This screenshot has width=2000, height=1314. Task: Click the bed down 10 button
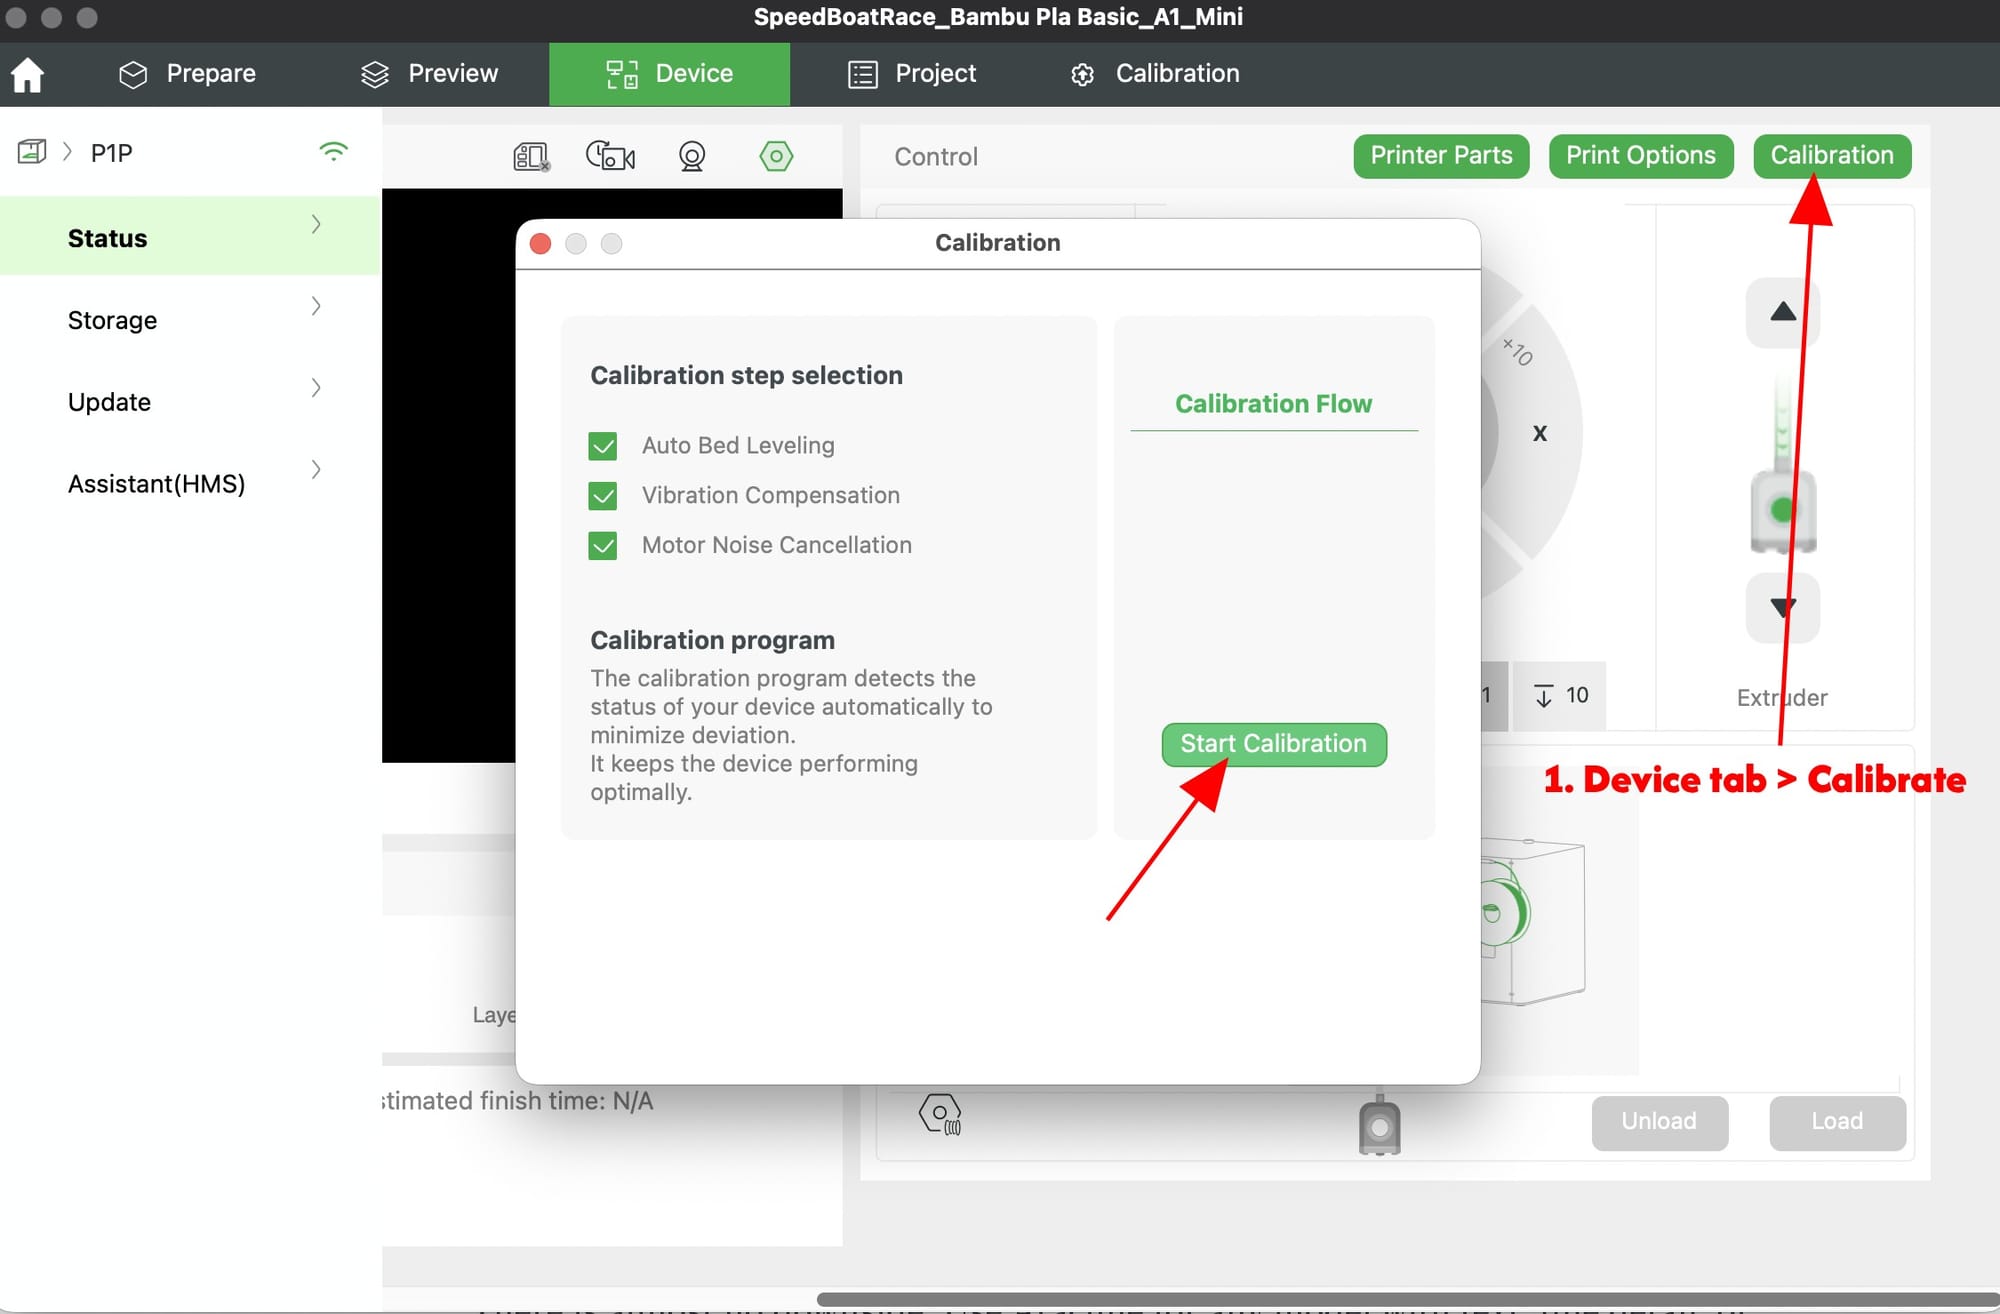(1560, 696)
